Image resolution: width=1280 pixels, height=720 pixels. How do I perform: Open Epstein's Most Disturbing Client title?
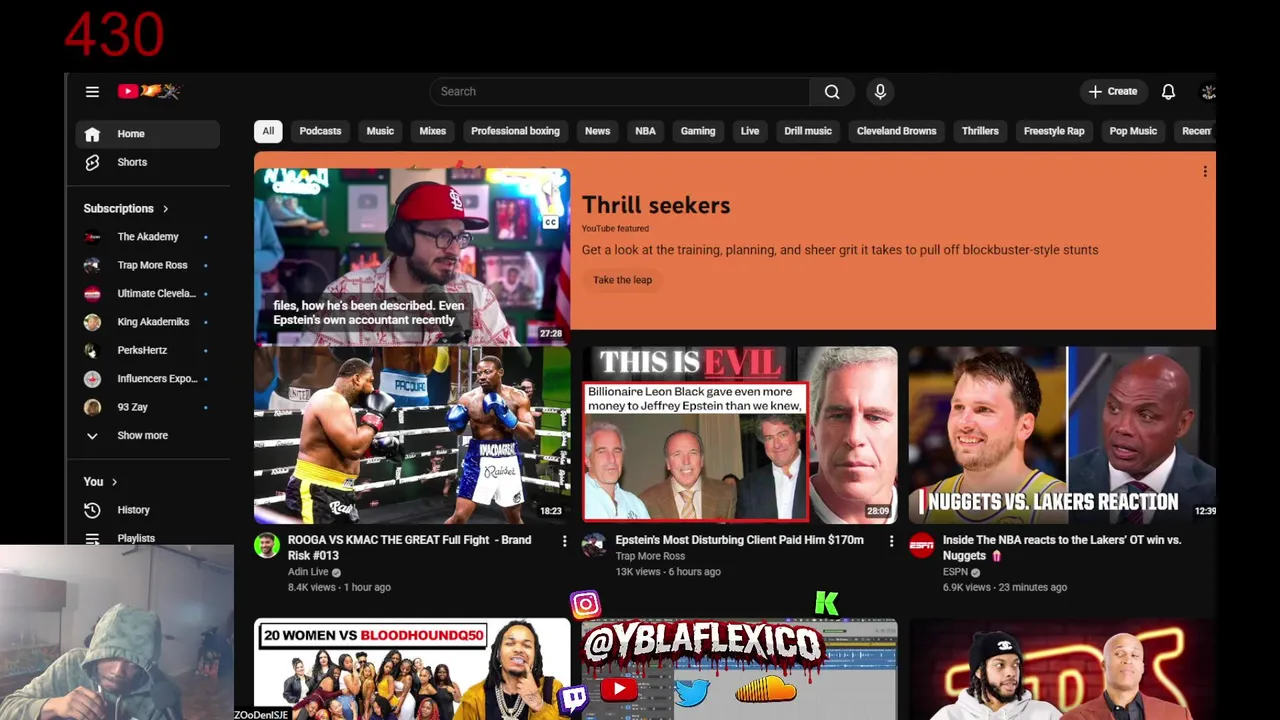point(739,540)
